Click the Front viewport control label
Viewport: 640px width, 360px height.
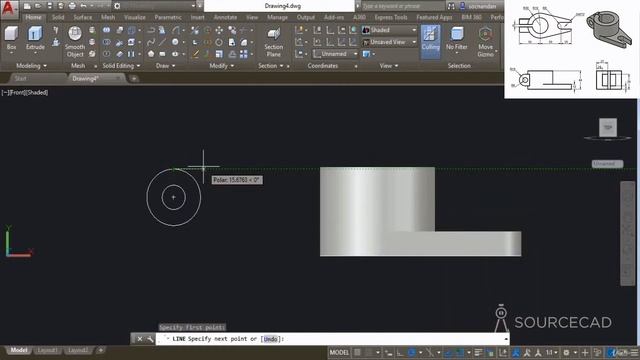pyautogui.click(x=17, y=93)
